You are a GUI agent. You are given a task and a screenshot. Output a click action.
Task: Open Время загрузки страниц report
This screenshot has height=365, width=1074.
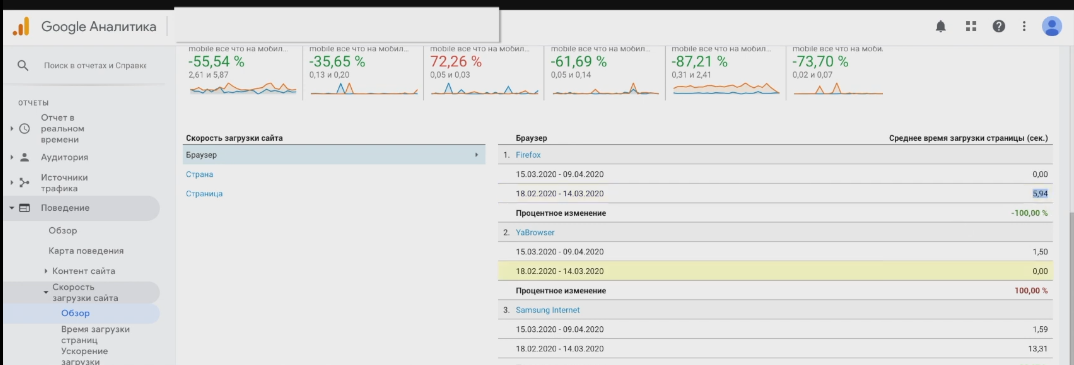point(95,334)
